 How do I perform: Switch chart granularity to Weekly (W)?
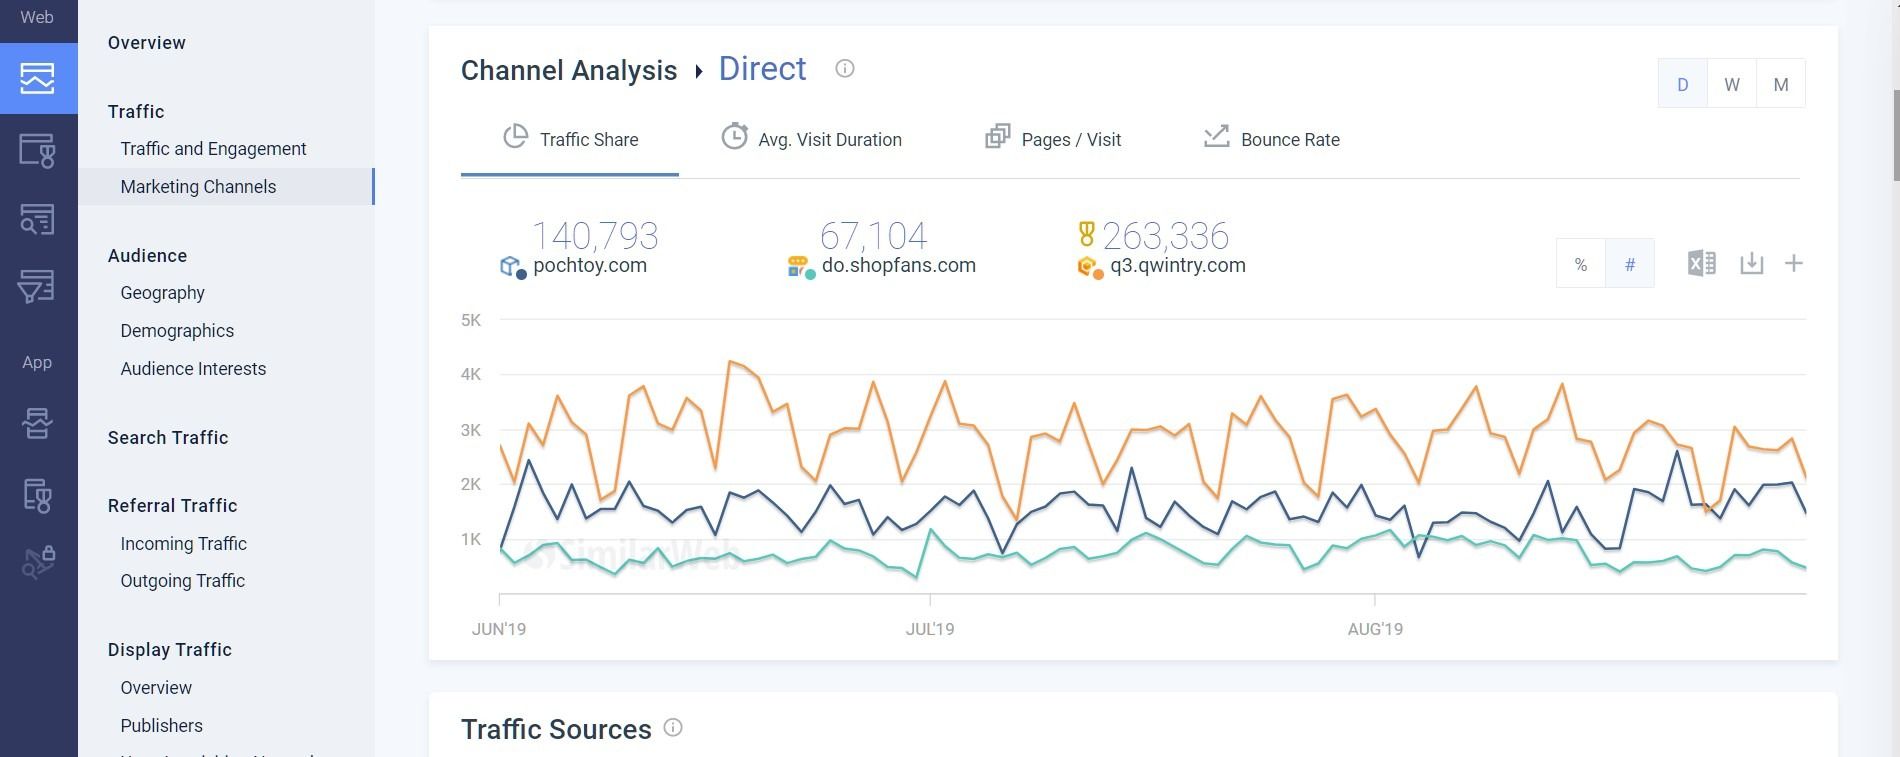(x=1732, y=84)
